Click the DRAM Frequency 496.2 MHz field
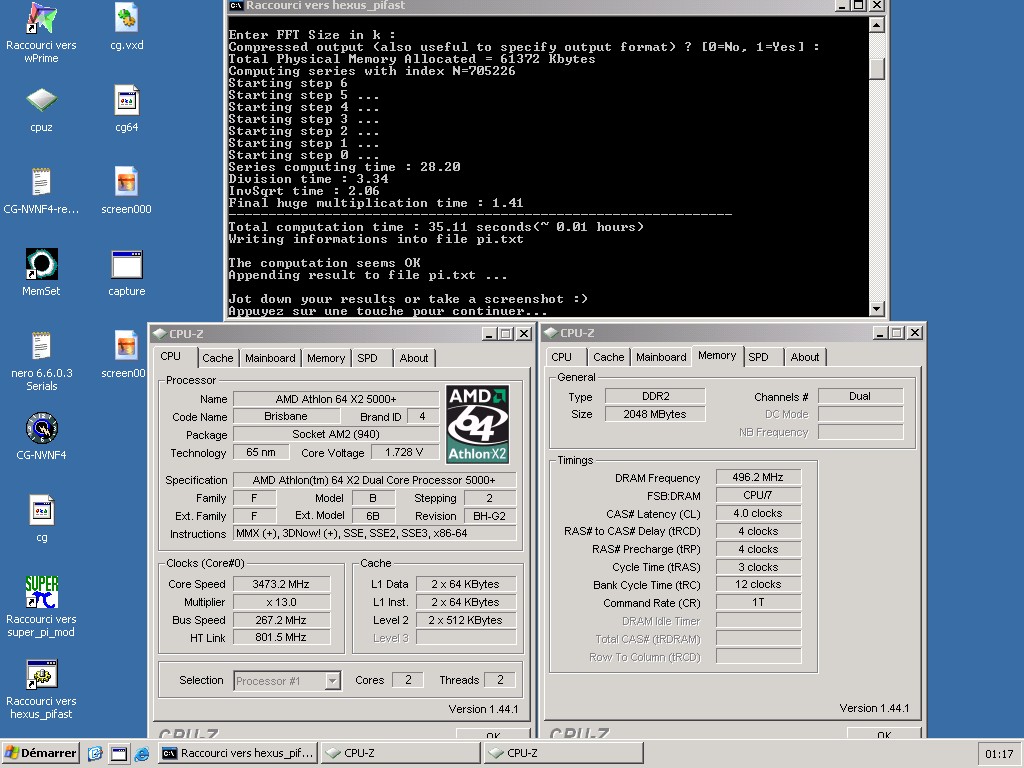The height and width of the screenshot is (768, 1024). 758,477
